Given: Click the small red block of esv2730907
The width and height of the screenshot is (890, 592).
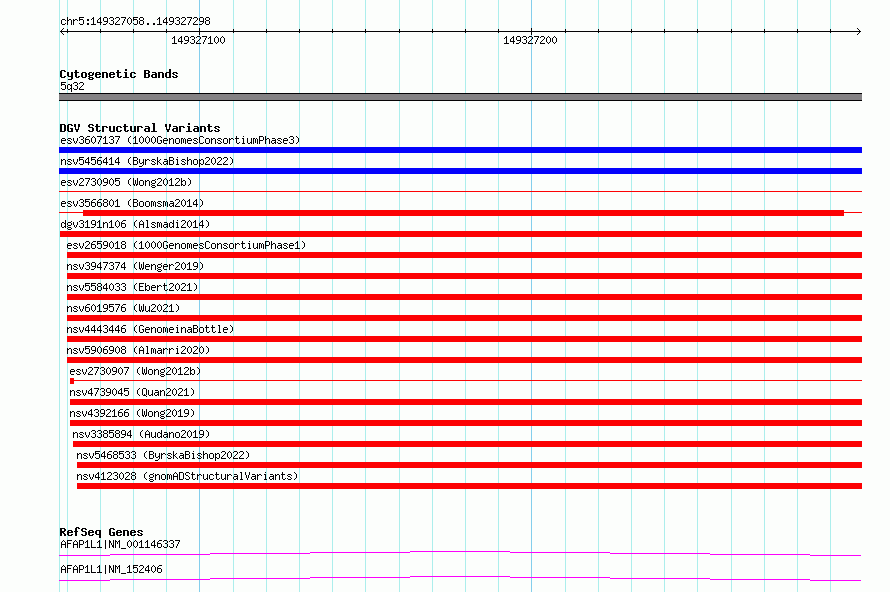Looking at the screenshot, I should pos(72,381).
